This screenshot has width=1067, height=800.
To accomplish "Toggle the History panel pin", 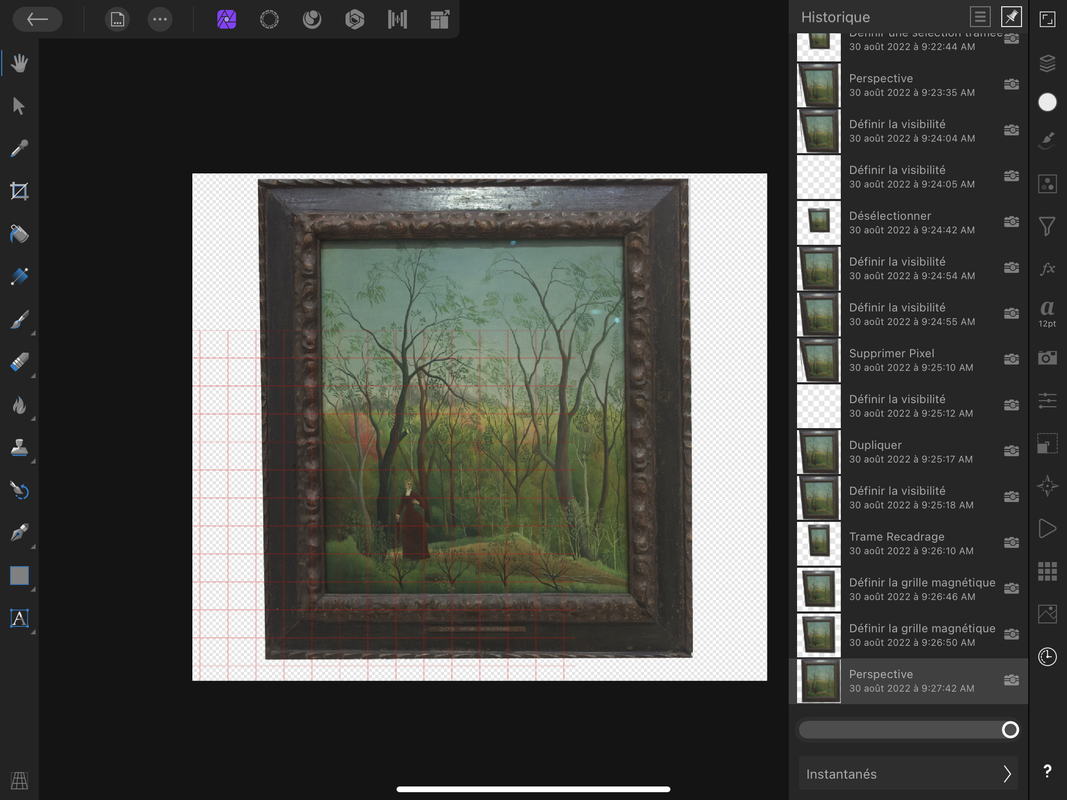I will [1011, 16].
